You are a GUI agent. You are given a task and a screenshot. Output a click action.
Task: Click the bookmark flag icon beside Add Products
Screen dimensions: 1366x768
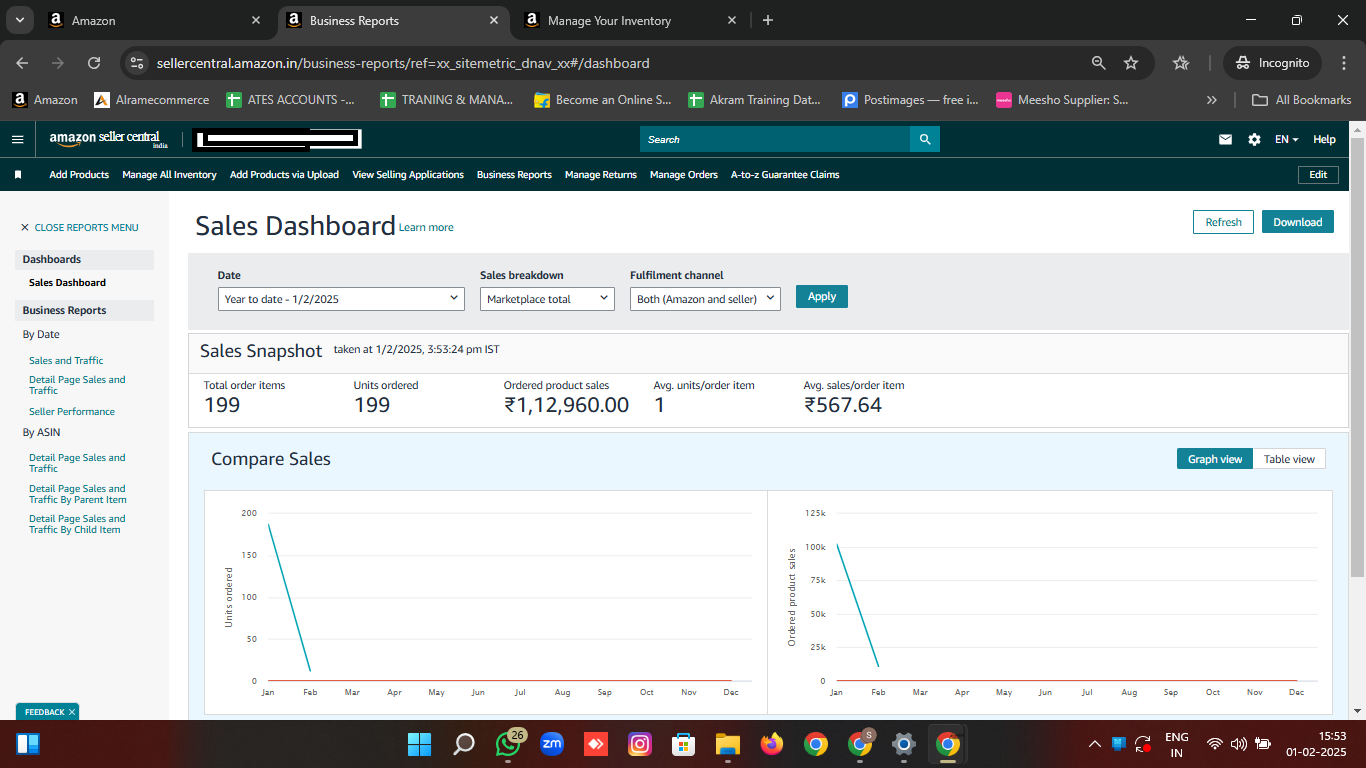[18, 174]
